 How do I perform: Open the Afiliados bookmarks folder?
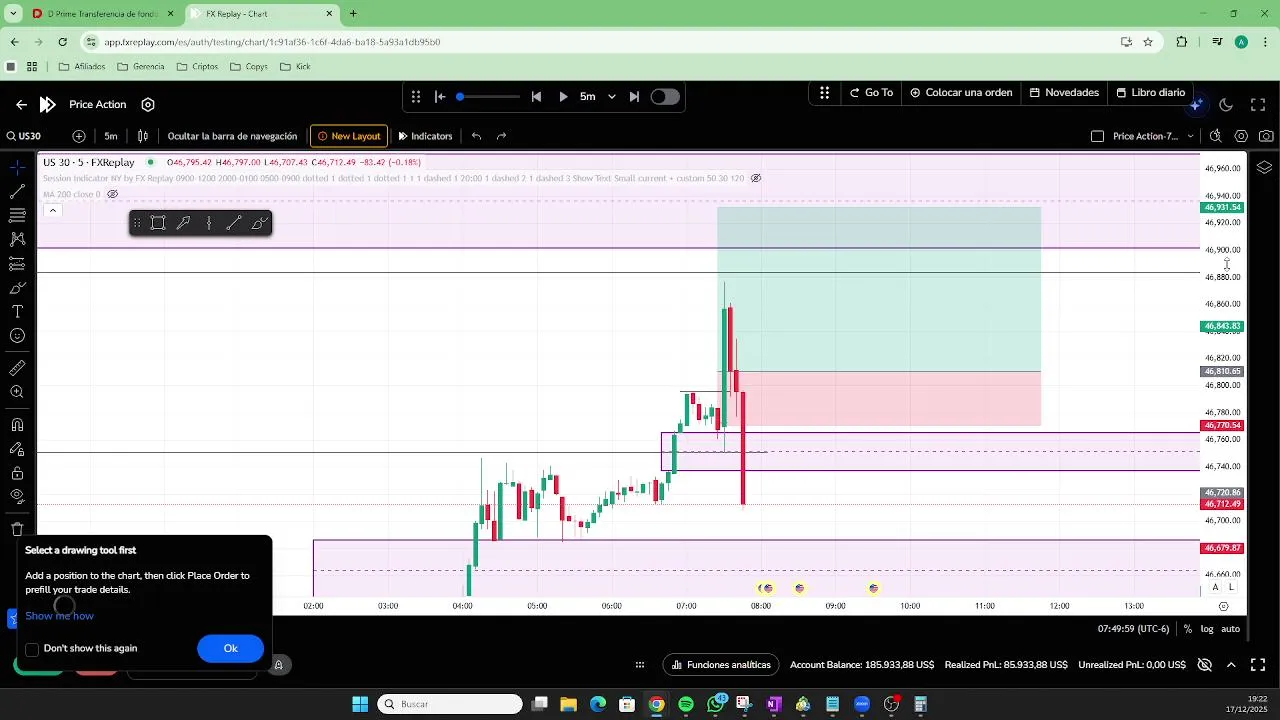pos(82,67)
